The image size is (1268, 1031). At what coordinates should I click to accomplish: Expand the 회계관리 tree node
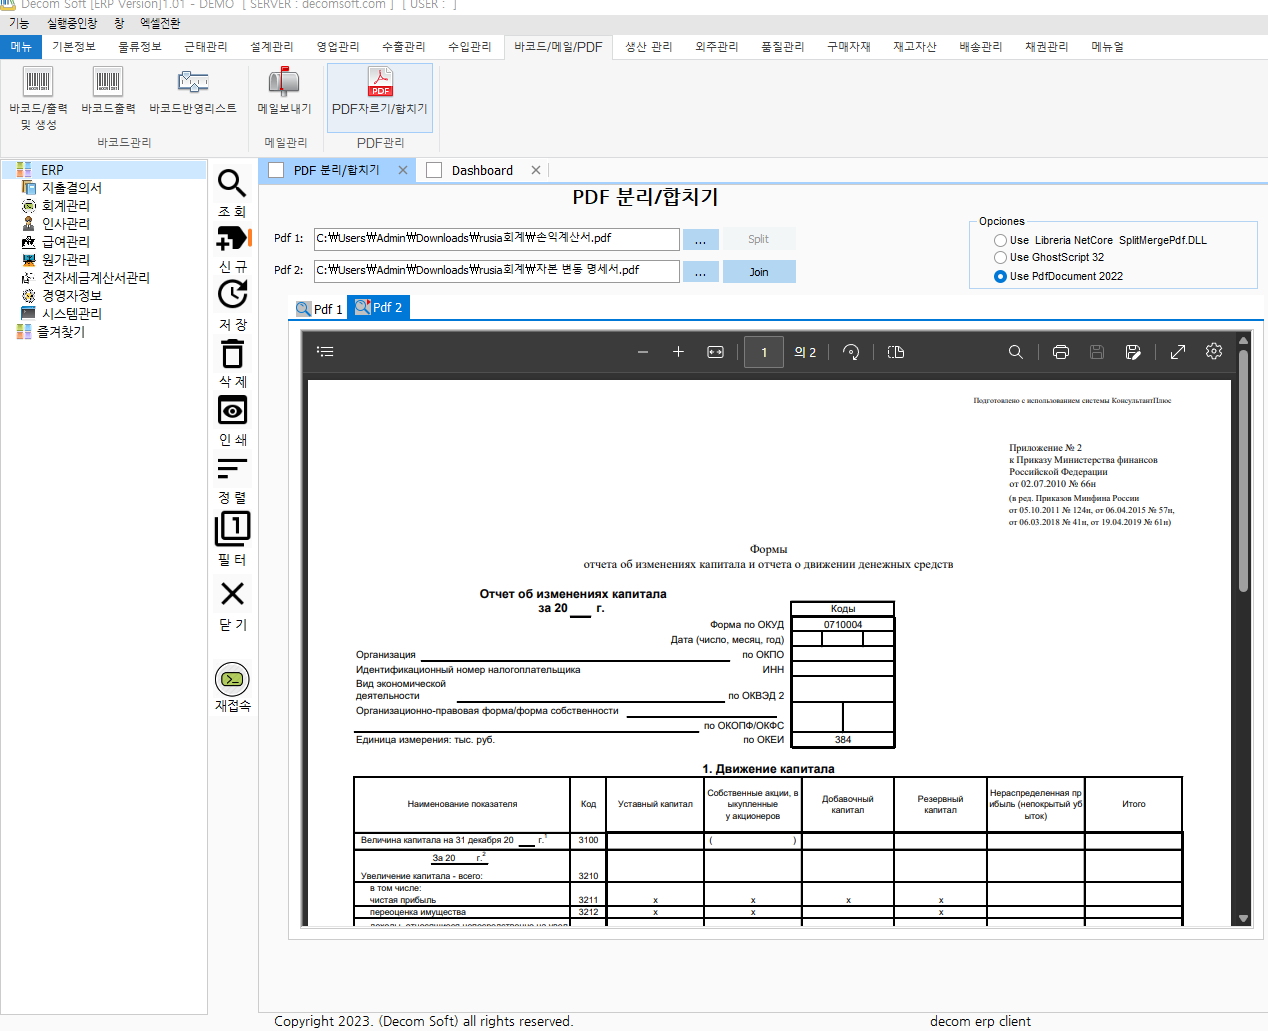[64, 206]
